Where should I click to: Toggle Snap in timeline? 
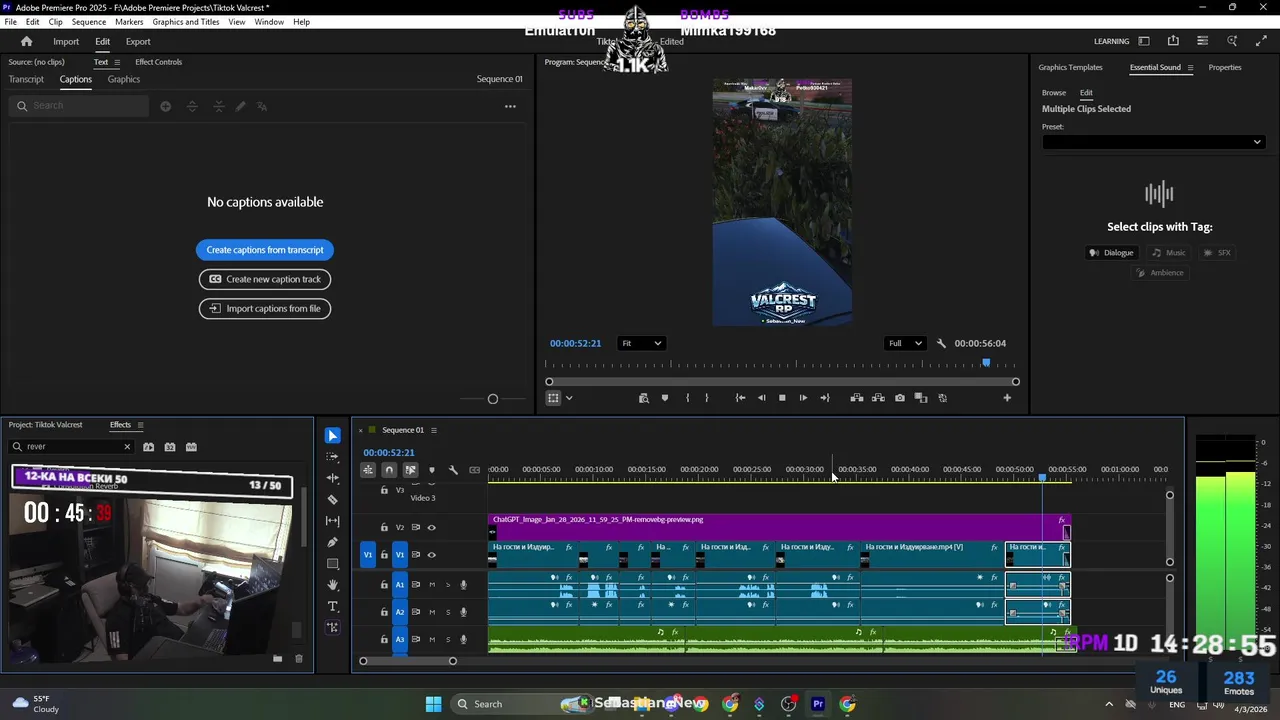point(389,470)
